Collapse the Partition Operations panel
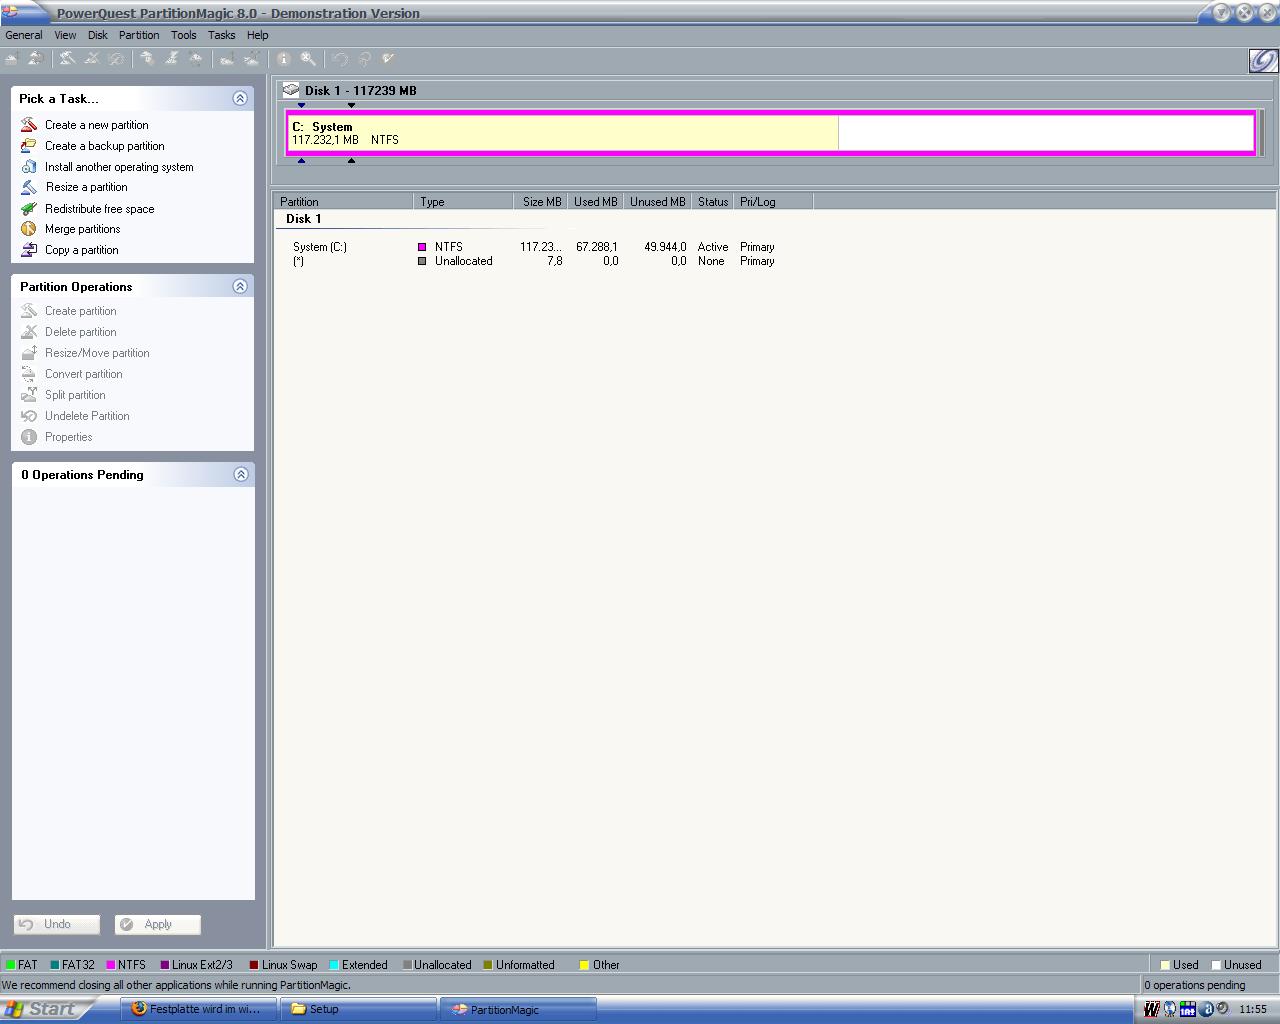The height and width of the screenshot is (1024, 1280). click(240, 286)
